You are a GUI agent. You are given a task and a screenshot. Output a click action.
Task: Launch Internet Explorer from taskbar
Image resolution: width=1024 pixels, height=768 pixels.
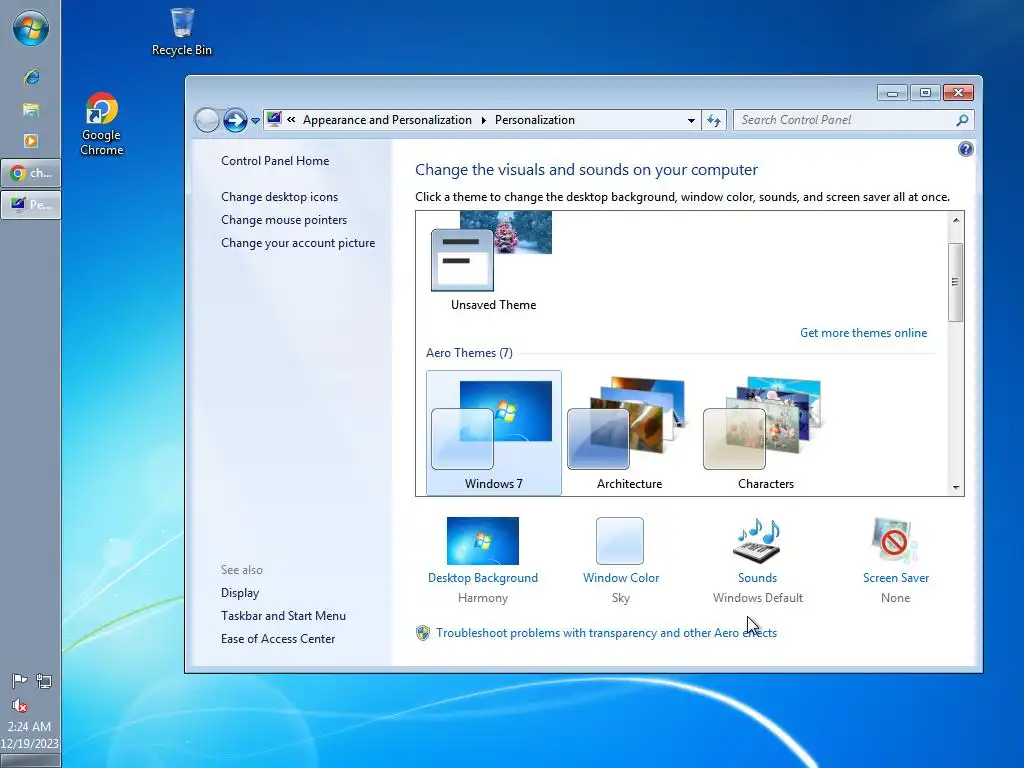(x=31, y=77)
